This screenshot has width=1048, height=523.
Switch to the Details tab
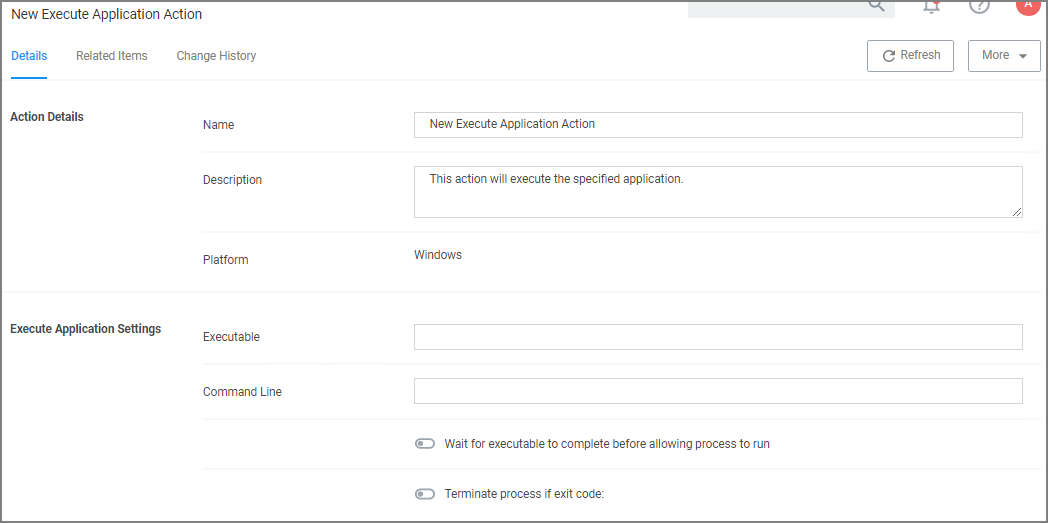29,56
